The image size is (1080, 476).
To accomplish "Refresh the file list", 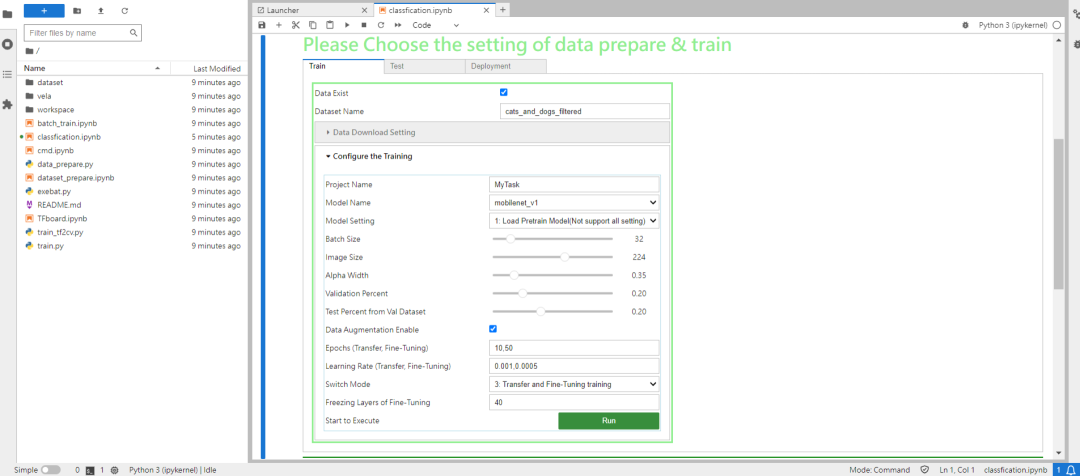I will (124, 10).
